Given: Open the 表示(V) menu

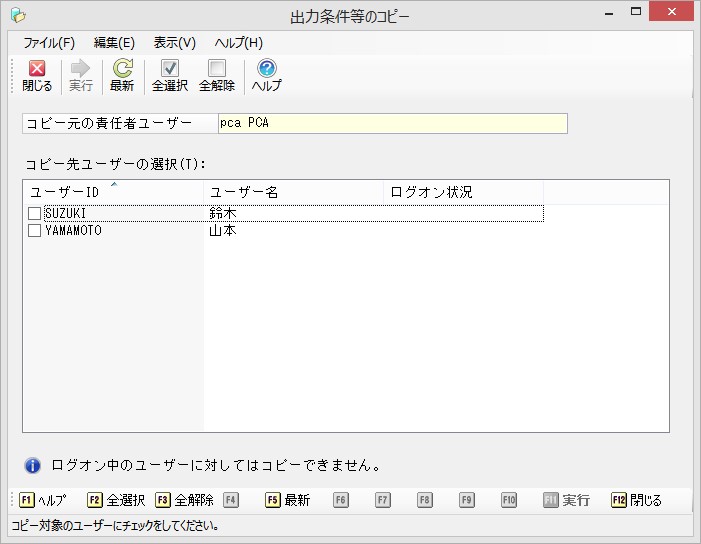Looking at the screenshot, I should [x=175, y=43].
